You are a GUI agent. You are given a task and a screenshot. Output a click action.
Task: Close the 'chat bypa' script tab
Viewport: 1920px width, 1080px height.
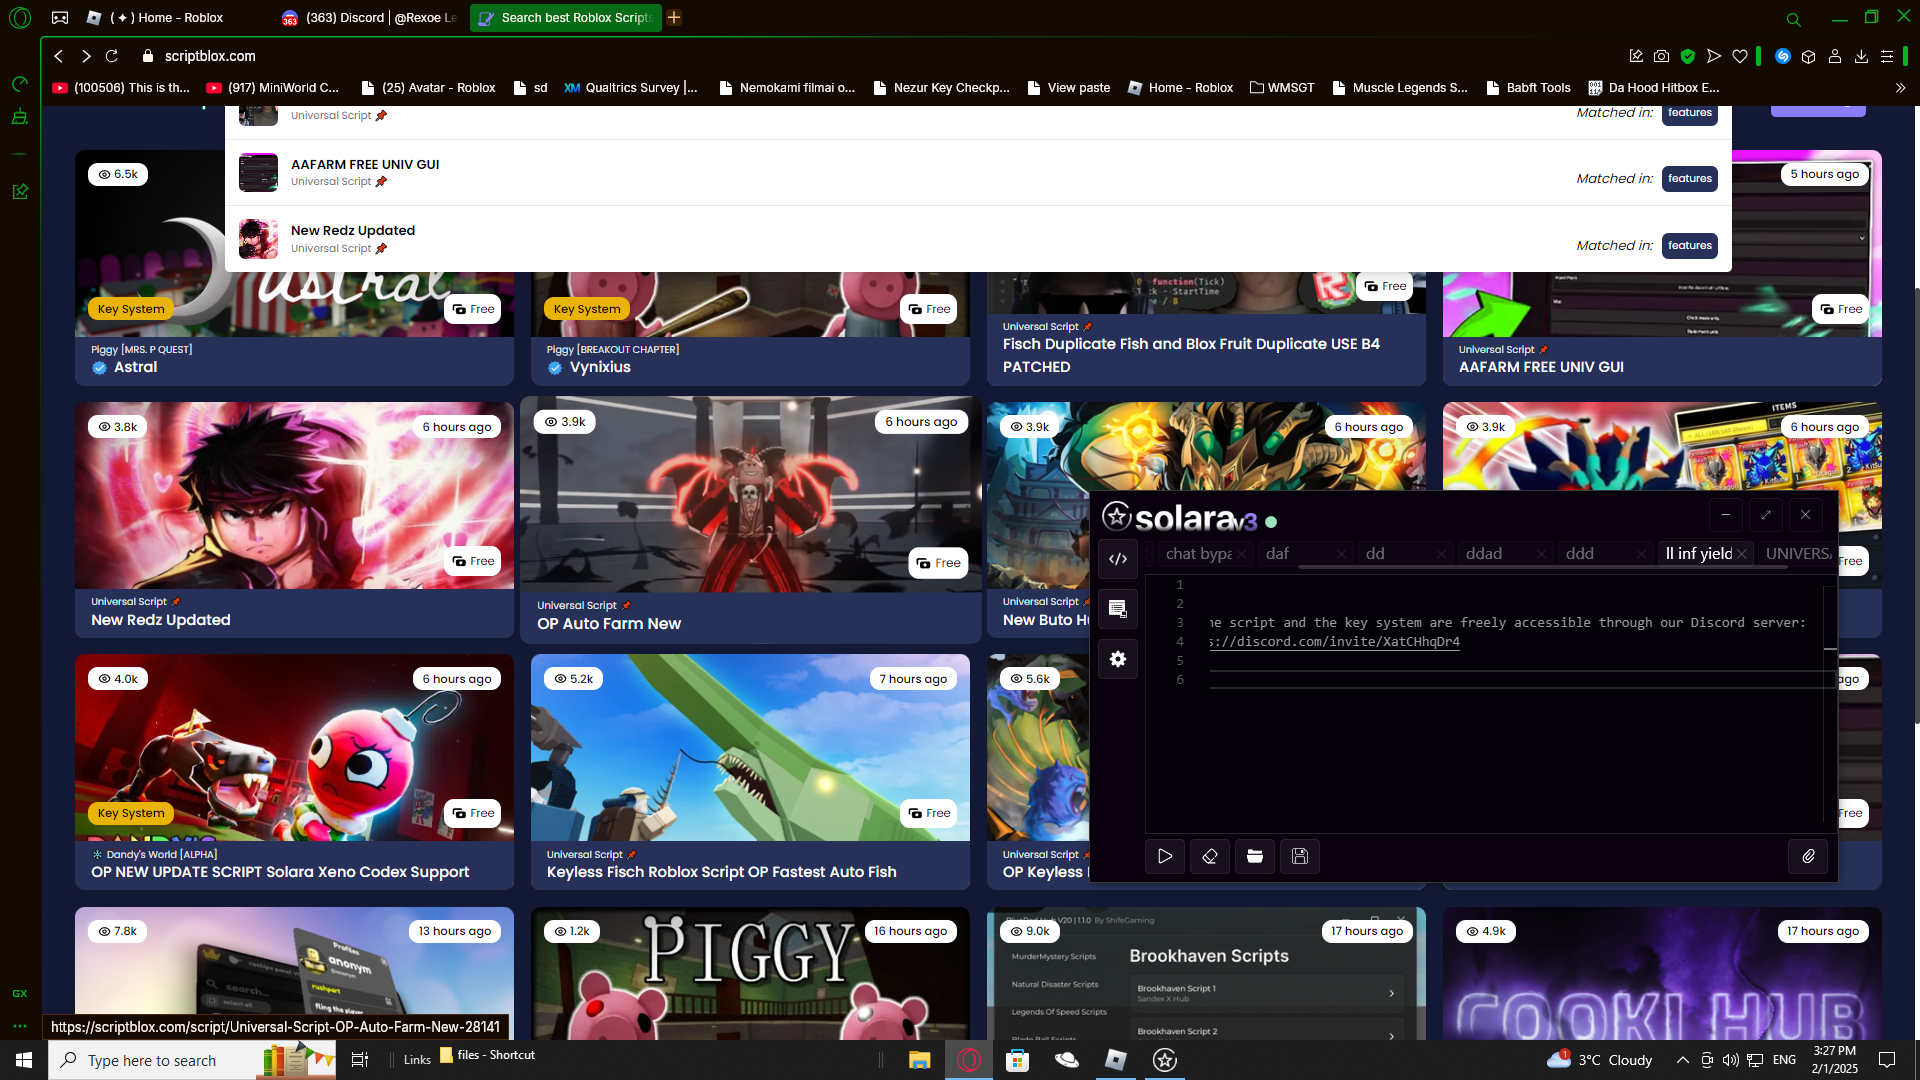1242,554
